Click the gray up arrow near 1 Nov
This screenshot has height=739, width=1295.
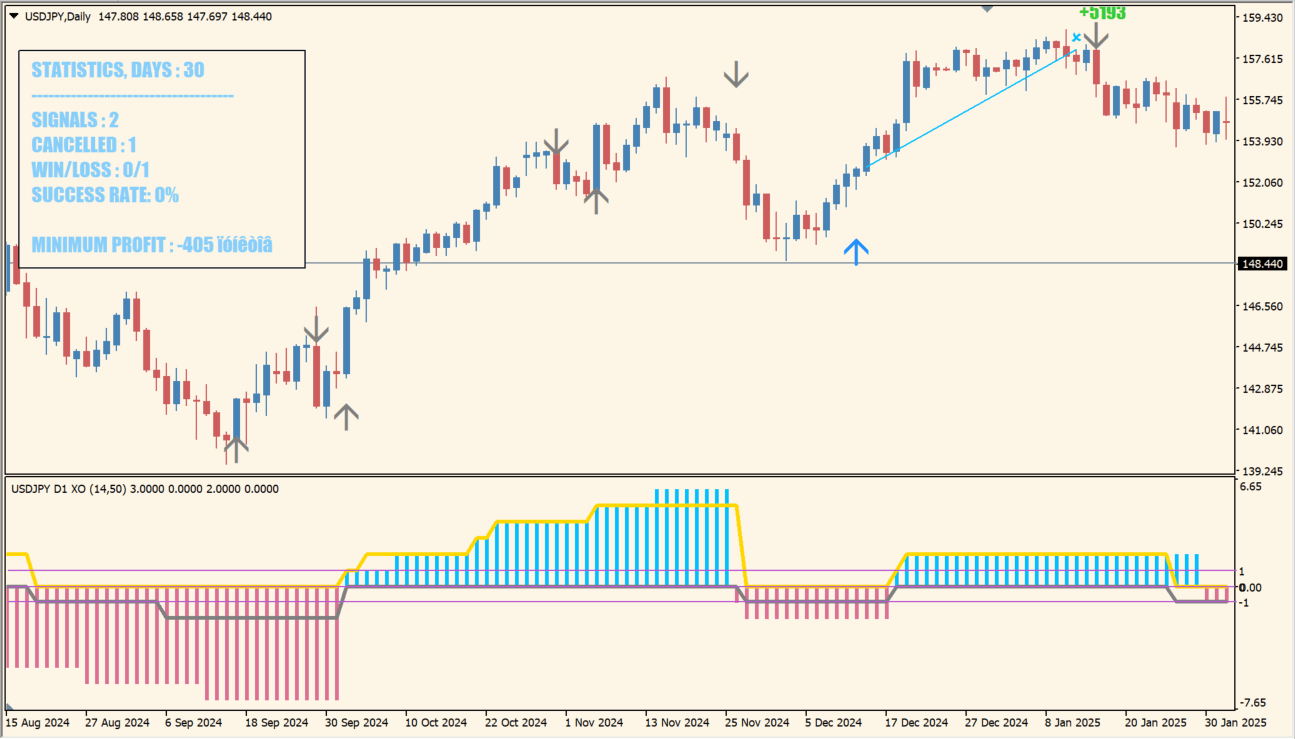click(596, 200)
